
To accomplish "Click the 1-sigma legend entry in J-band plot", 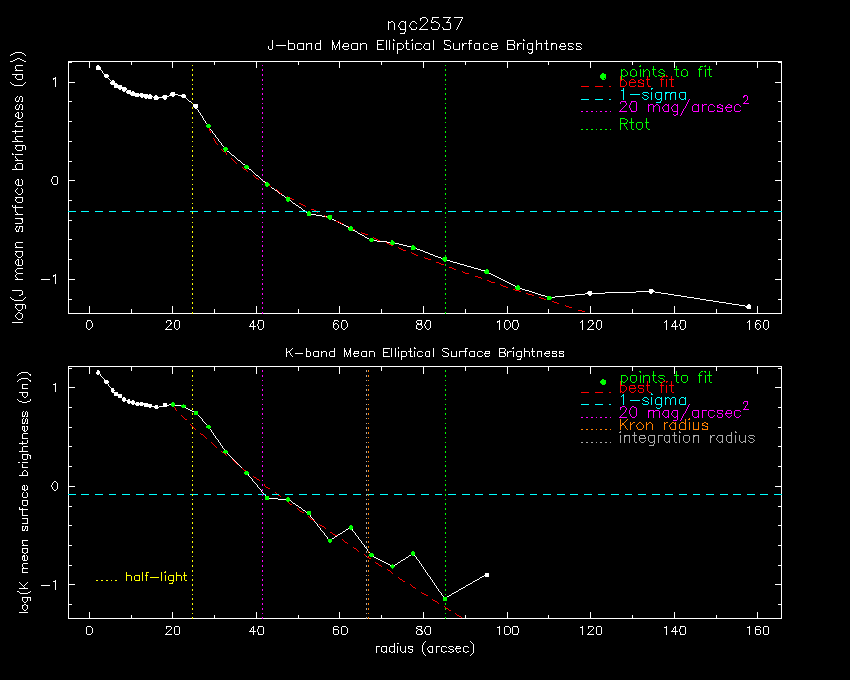I will point(652,95).
